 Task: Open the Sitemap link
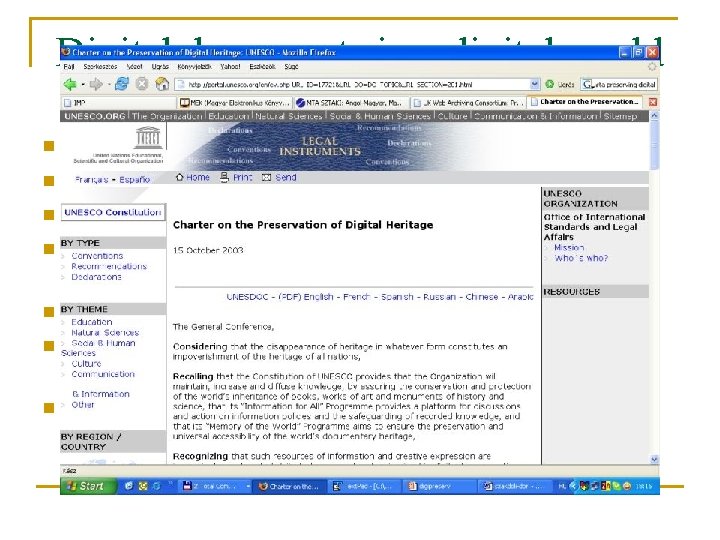coord(620,116)
